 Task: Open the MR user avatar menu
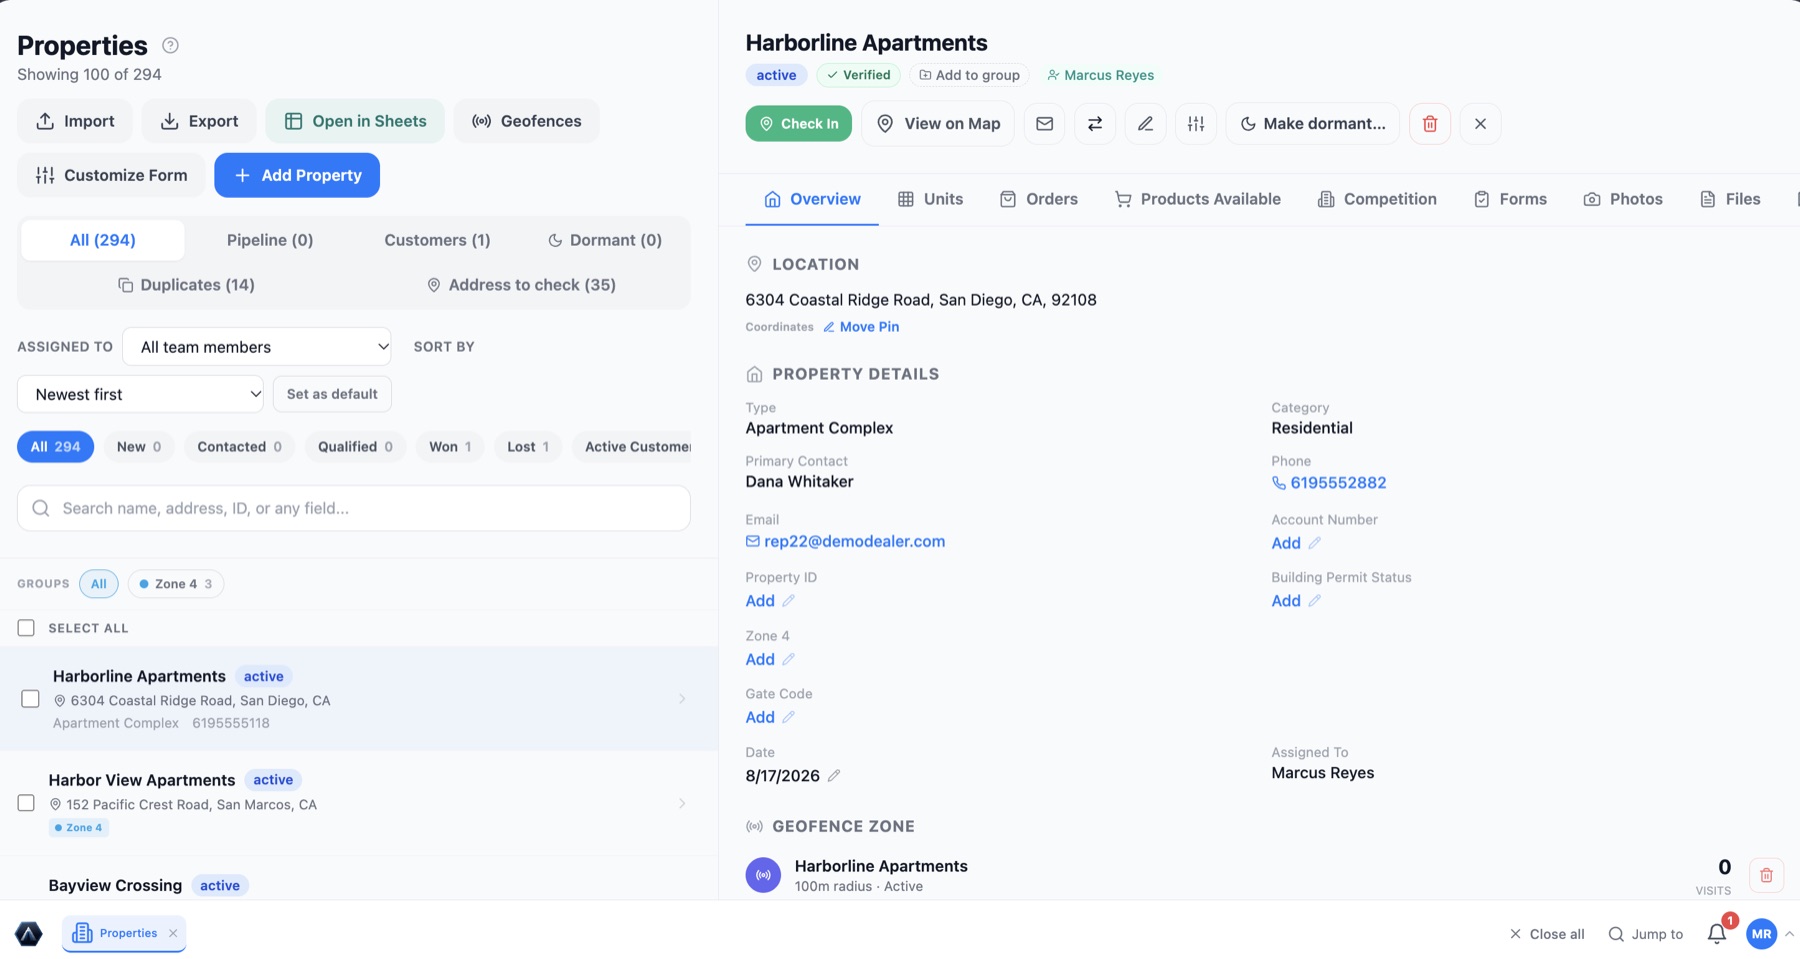(1761, 934)
